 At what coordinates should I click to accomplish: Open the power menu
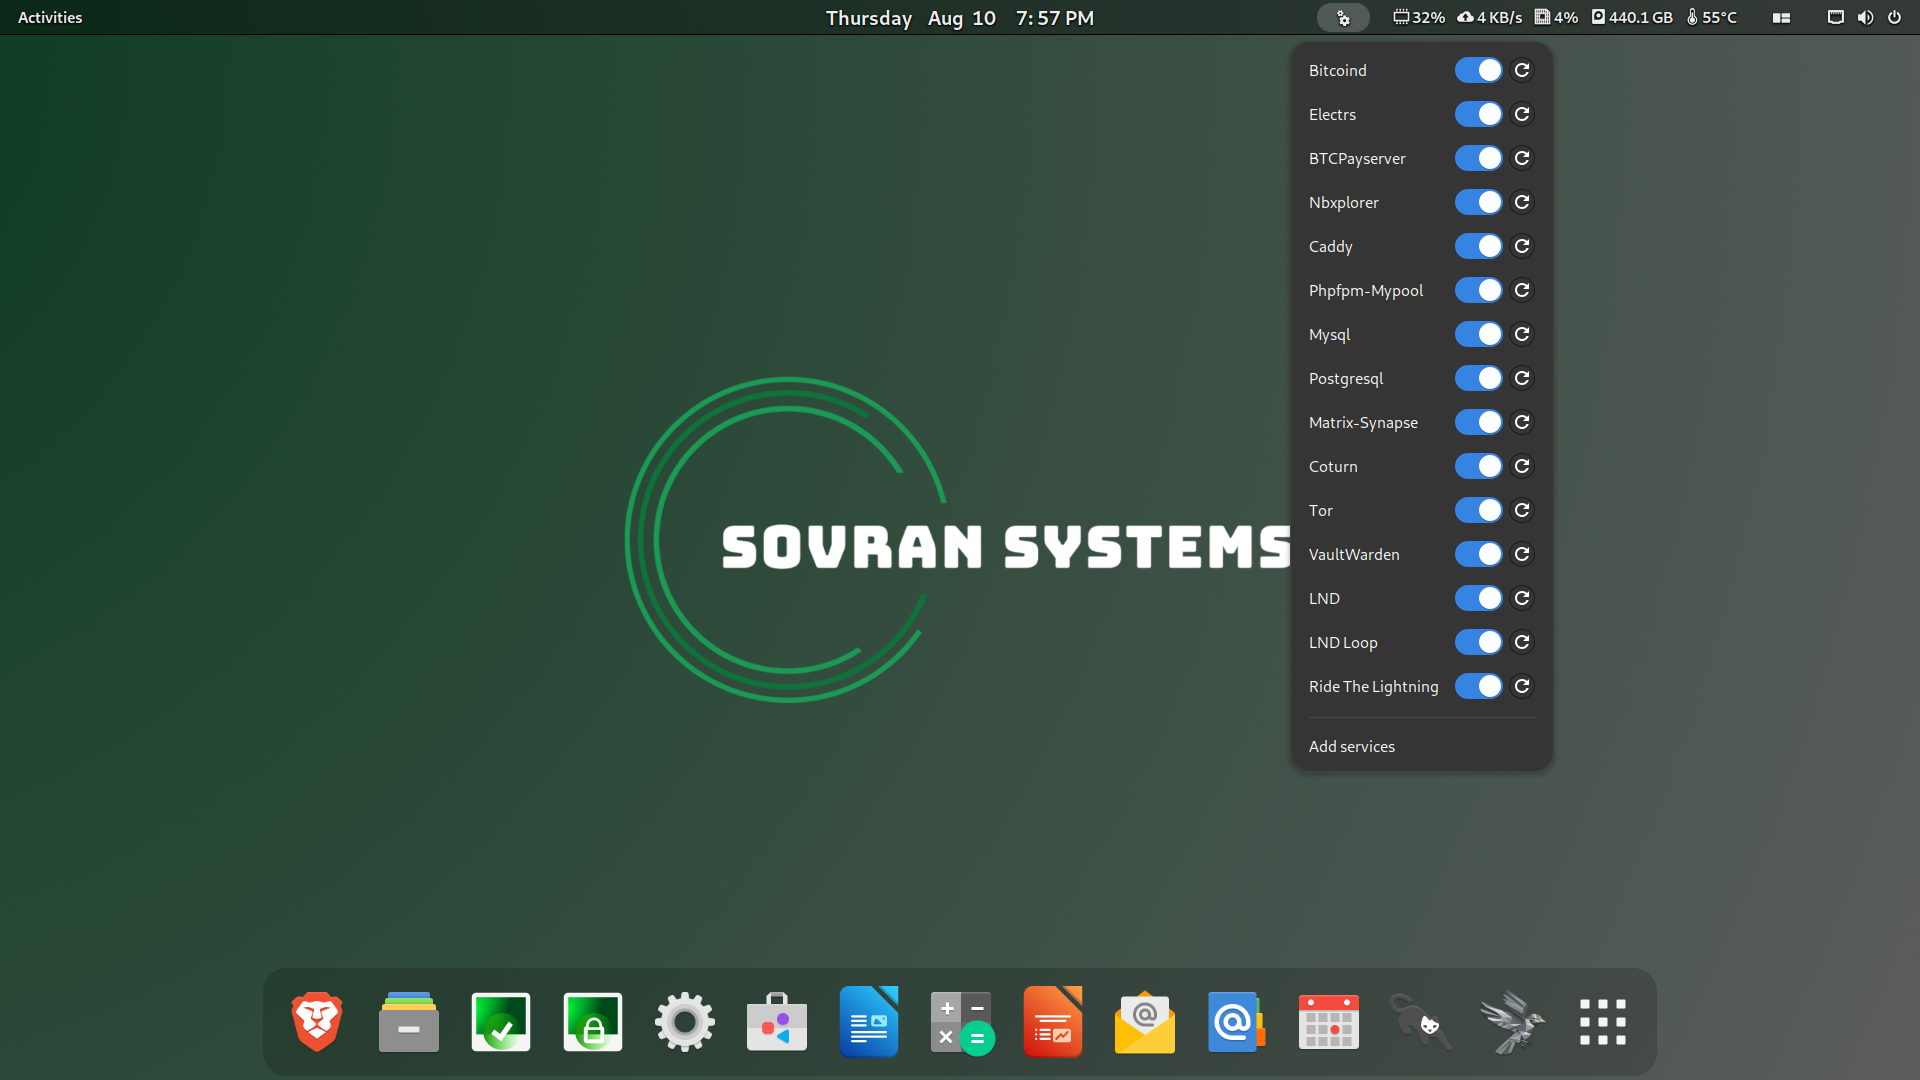(x=1894, y=17)
